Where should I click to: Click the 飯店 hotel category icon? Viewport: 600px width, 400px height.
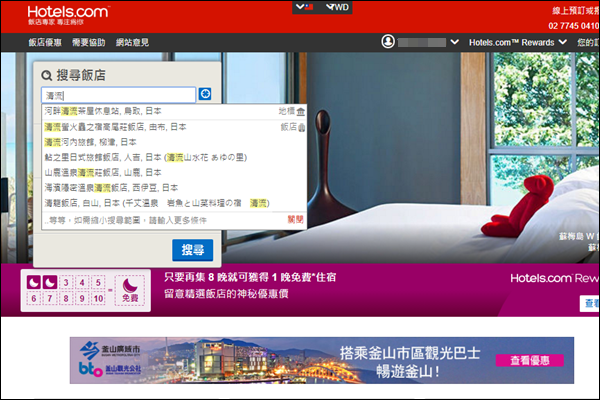[x=301, y=127]
